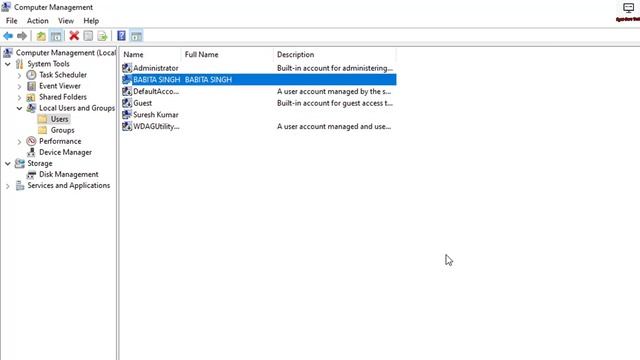Go back with the blue Back arrow

tap(8, 36)
